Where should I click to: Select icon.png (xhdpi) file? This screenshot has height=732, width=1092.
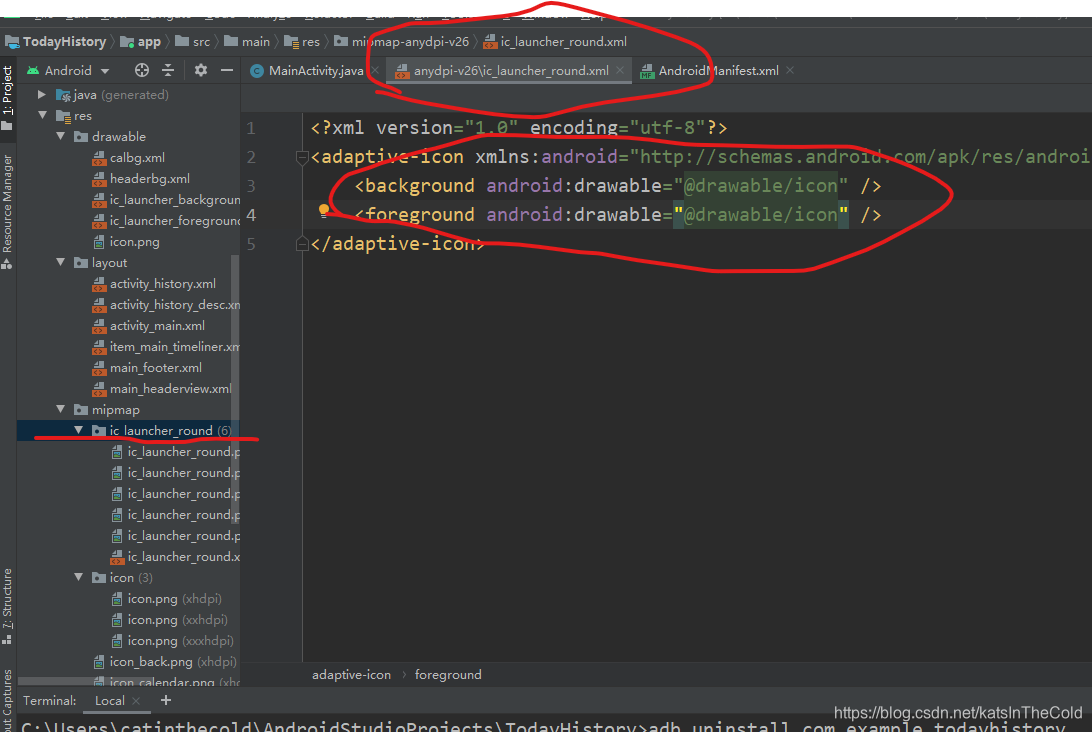[x=166, y=598]
